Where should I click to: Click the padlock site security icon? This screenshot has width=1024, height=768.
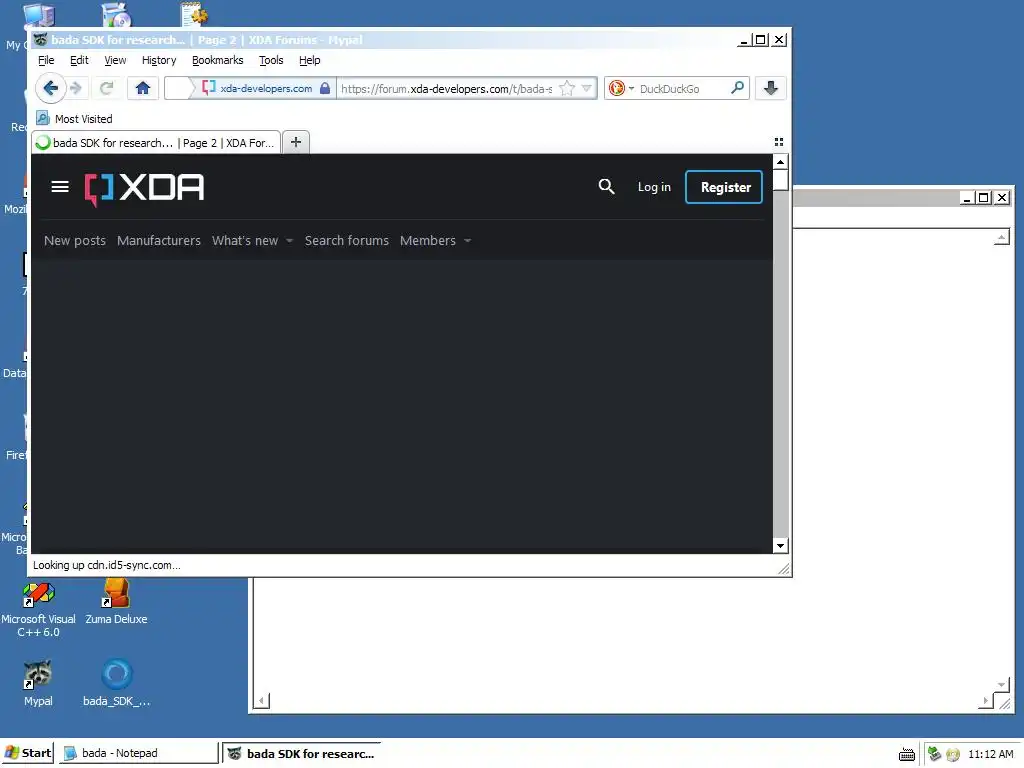[x=325, y=88]
